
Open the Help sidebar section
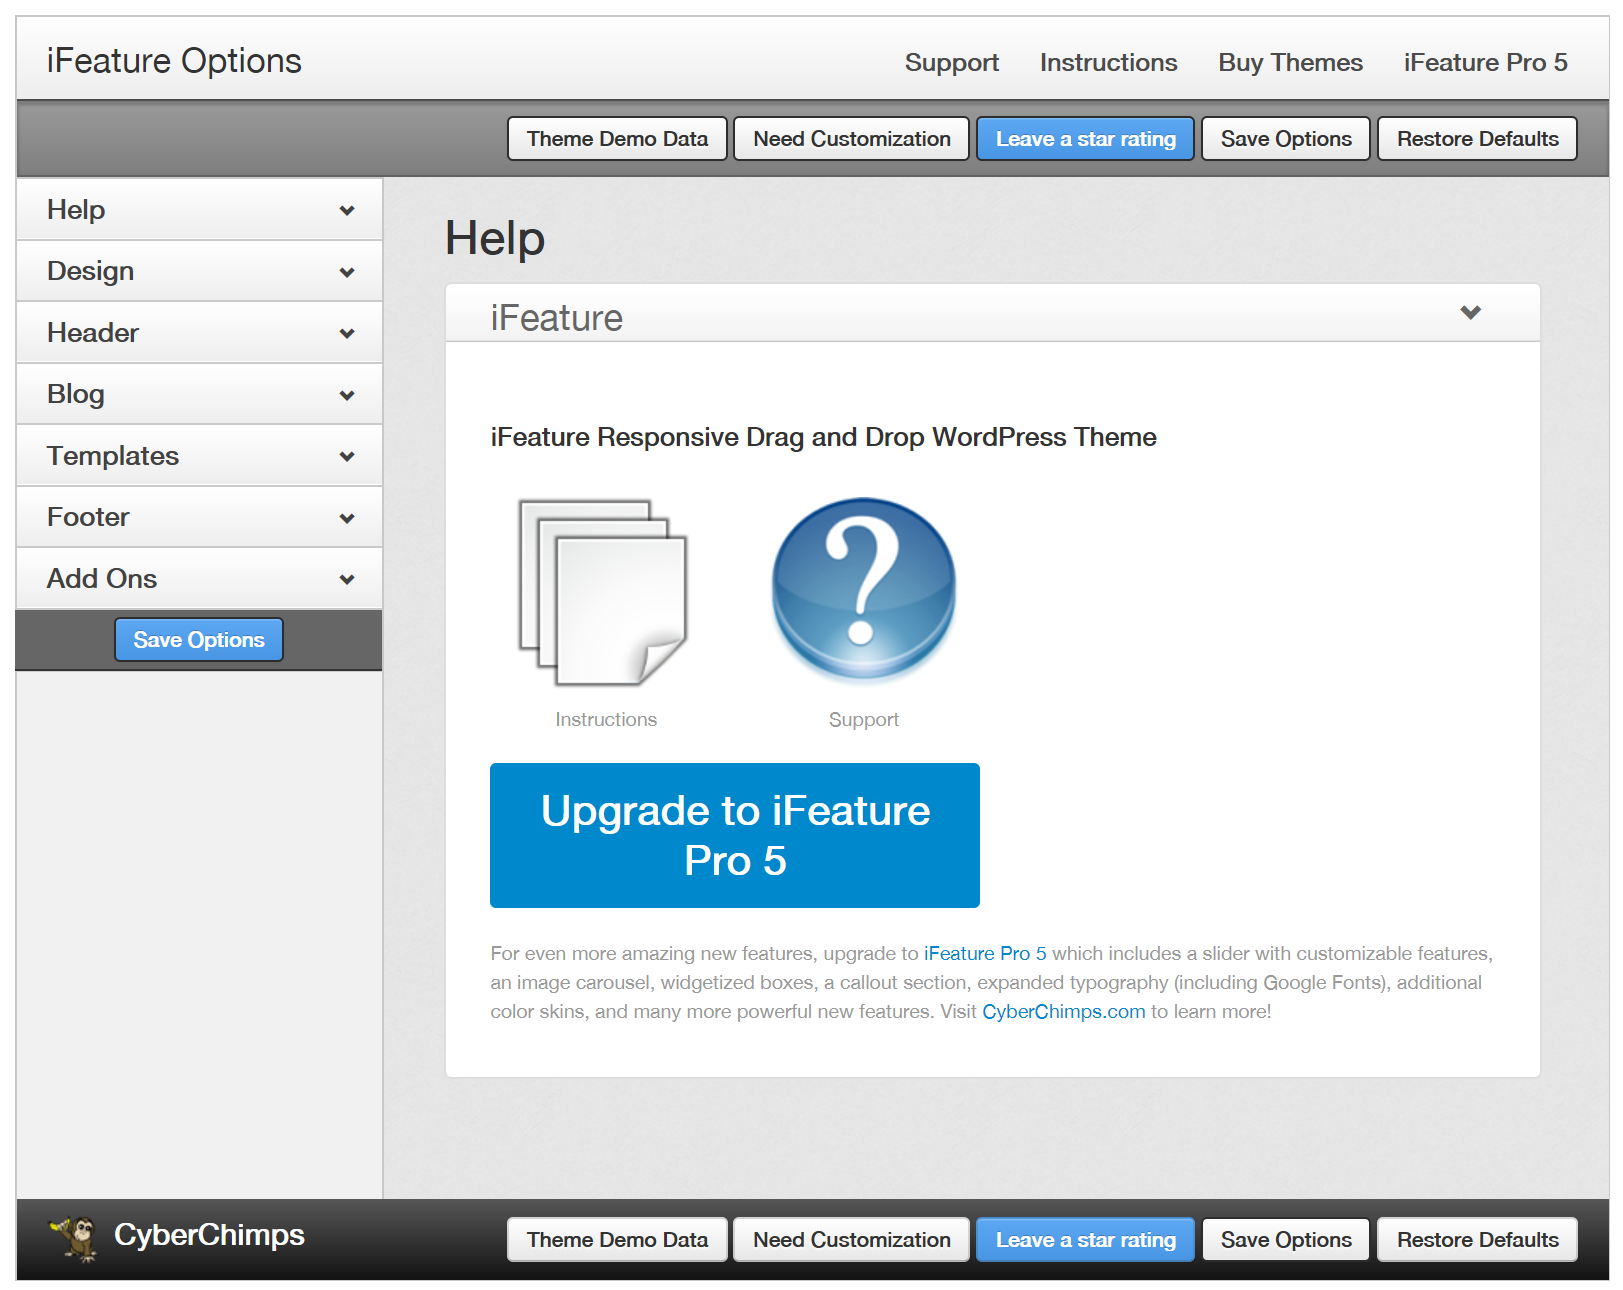(x=199, y=210)
